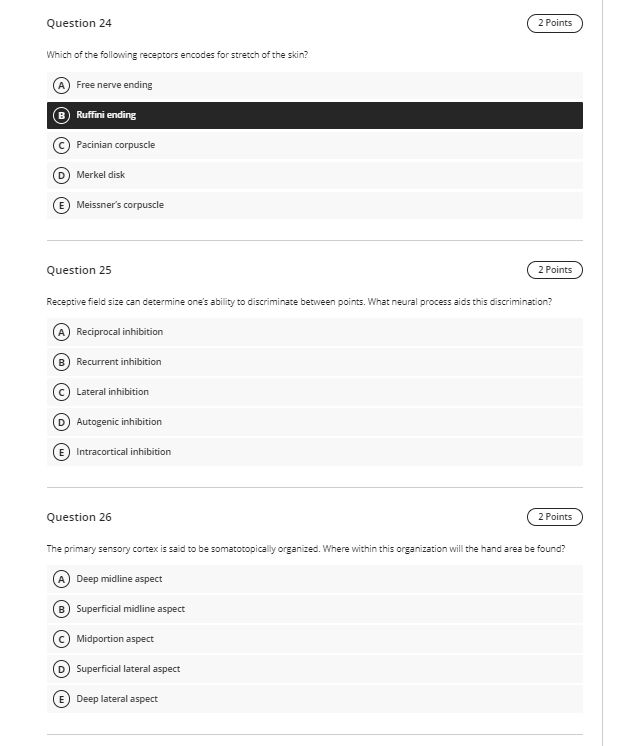Pick Lateral inhibition answer
Viewport: 637px width, 746px height.
click(314, 392)
